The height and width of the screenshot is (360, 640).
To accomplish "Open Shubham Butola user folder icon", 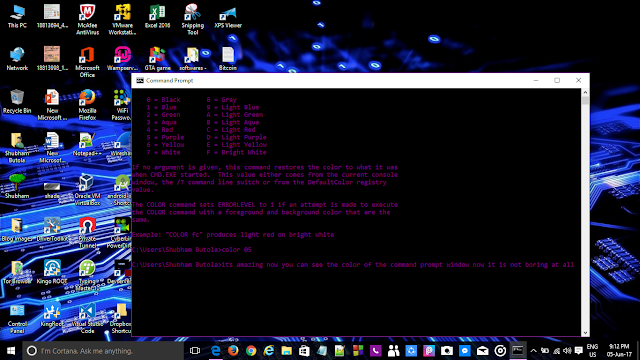I will 17,147.
